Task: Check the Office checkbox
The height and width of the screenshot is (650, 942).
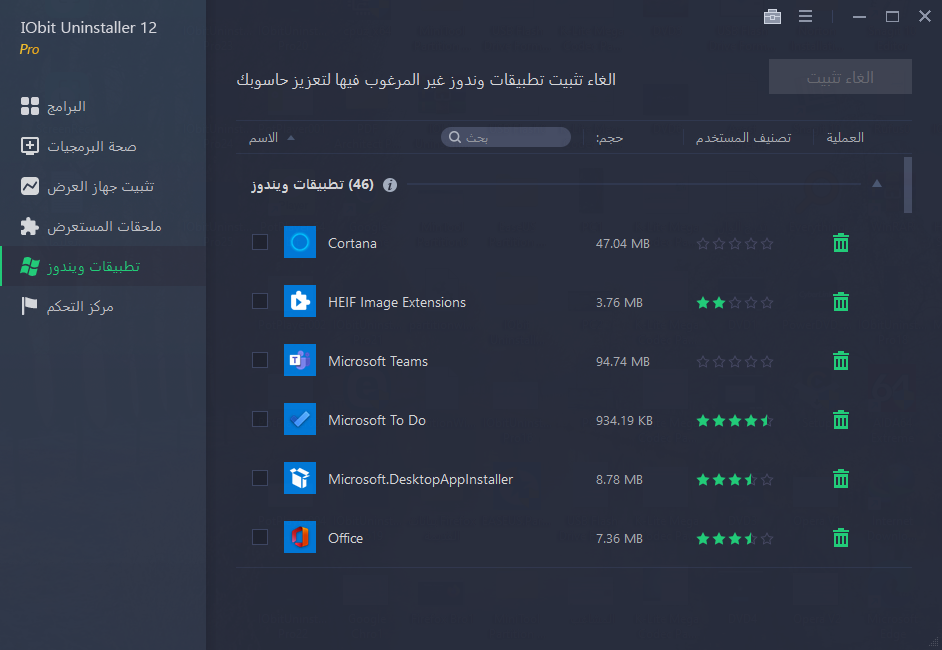Action: pyautogui.click(x=260, y=537)
